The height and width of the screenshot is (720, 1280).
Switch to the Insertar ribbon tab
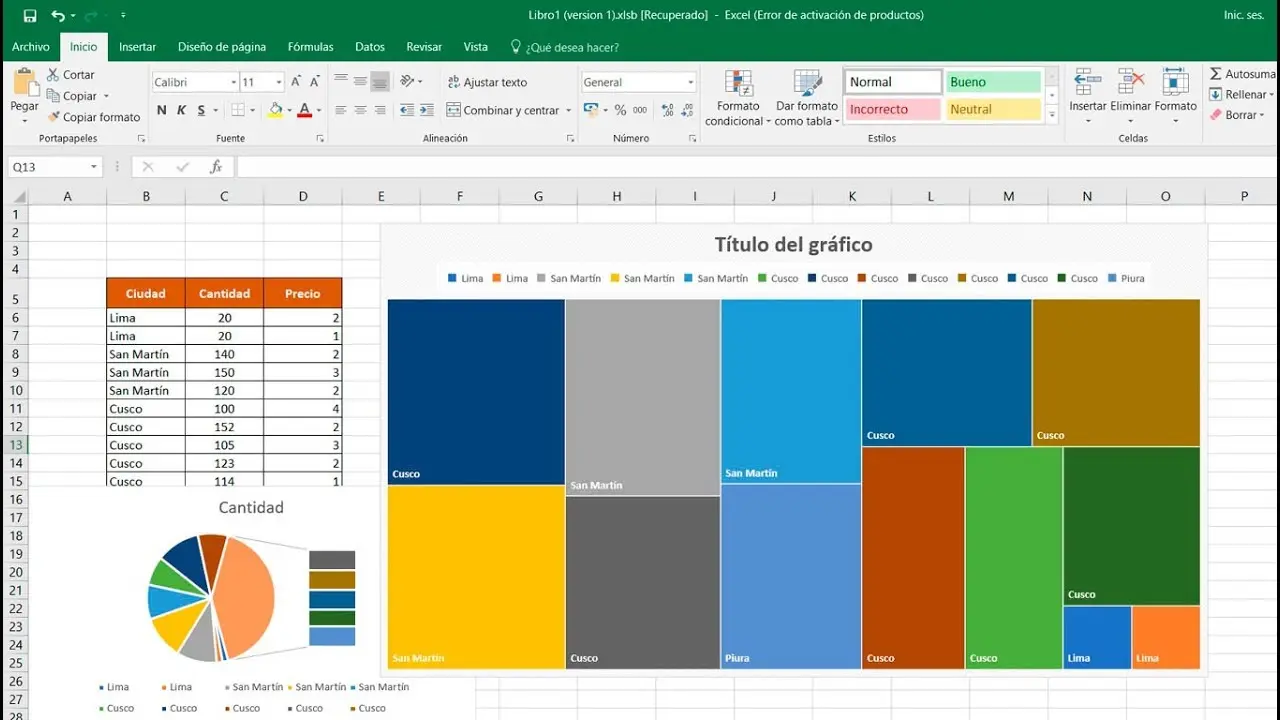tap(137, 47)
